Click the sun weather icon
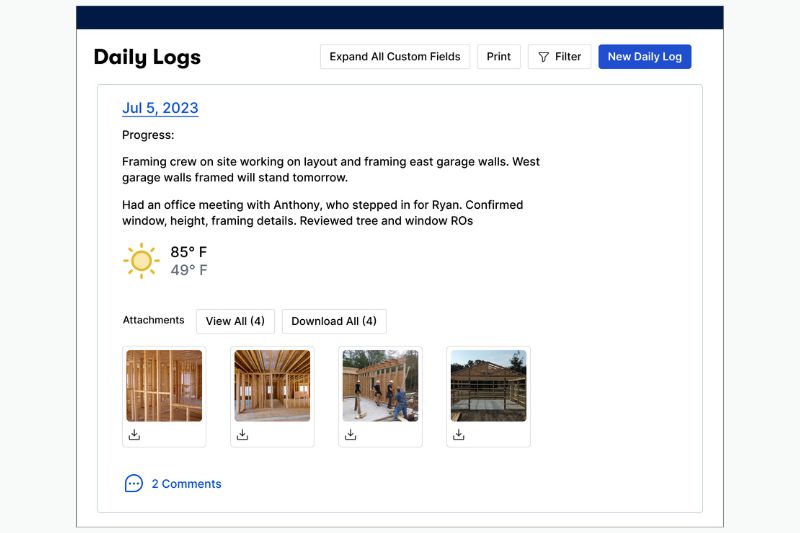 [x=141, y=261]
